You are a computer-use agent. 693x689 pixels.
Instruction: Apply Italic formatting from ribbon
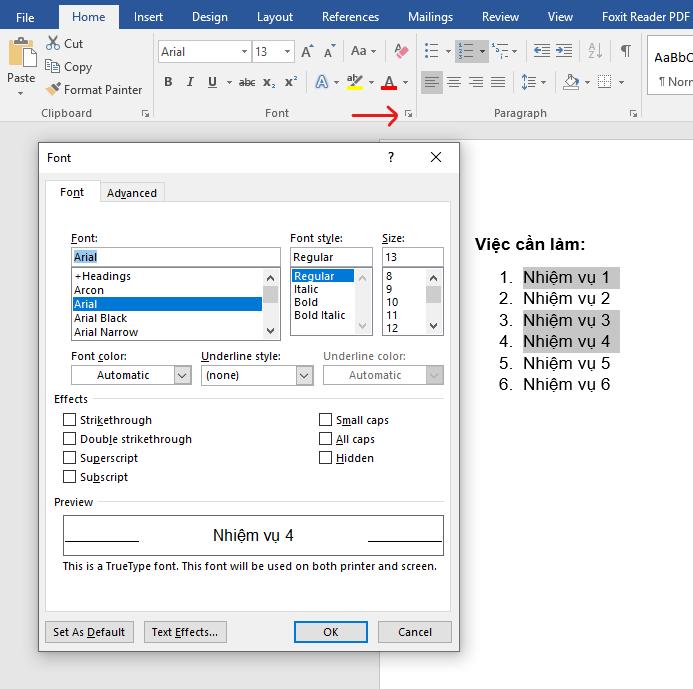pyautogui.click(x=189, y=82)
